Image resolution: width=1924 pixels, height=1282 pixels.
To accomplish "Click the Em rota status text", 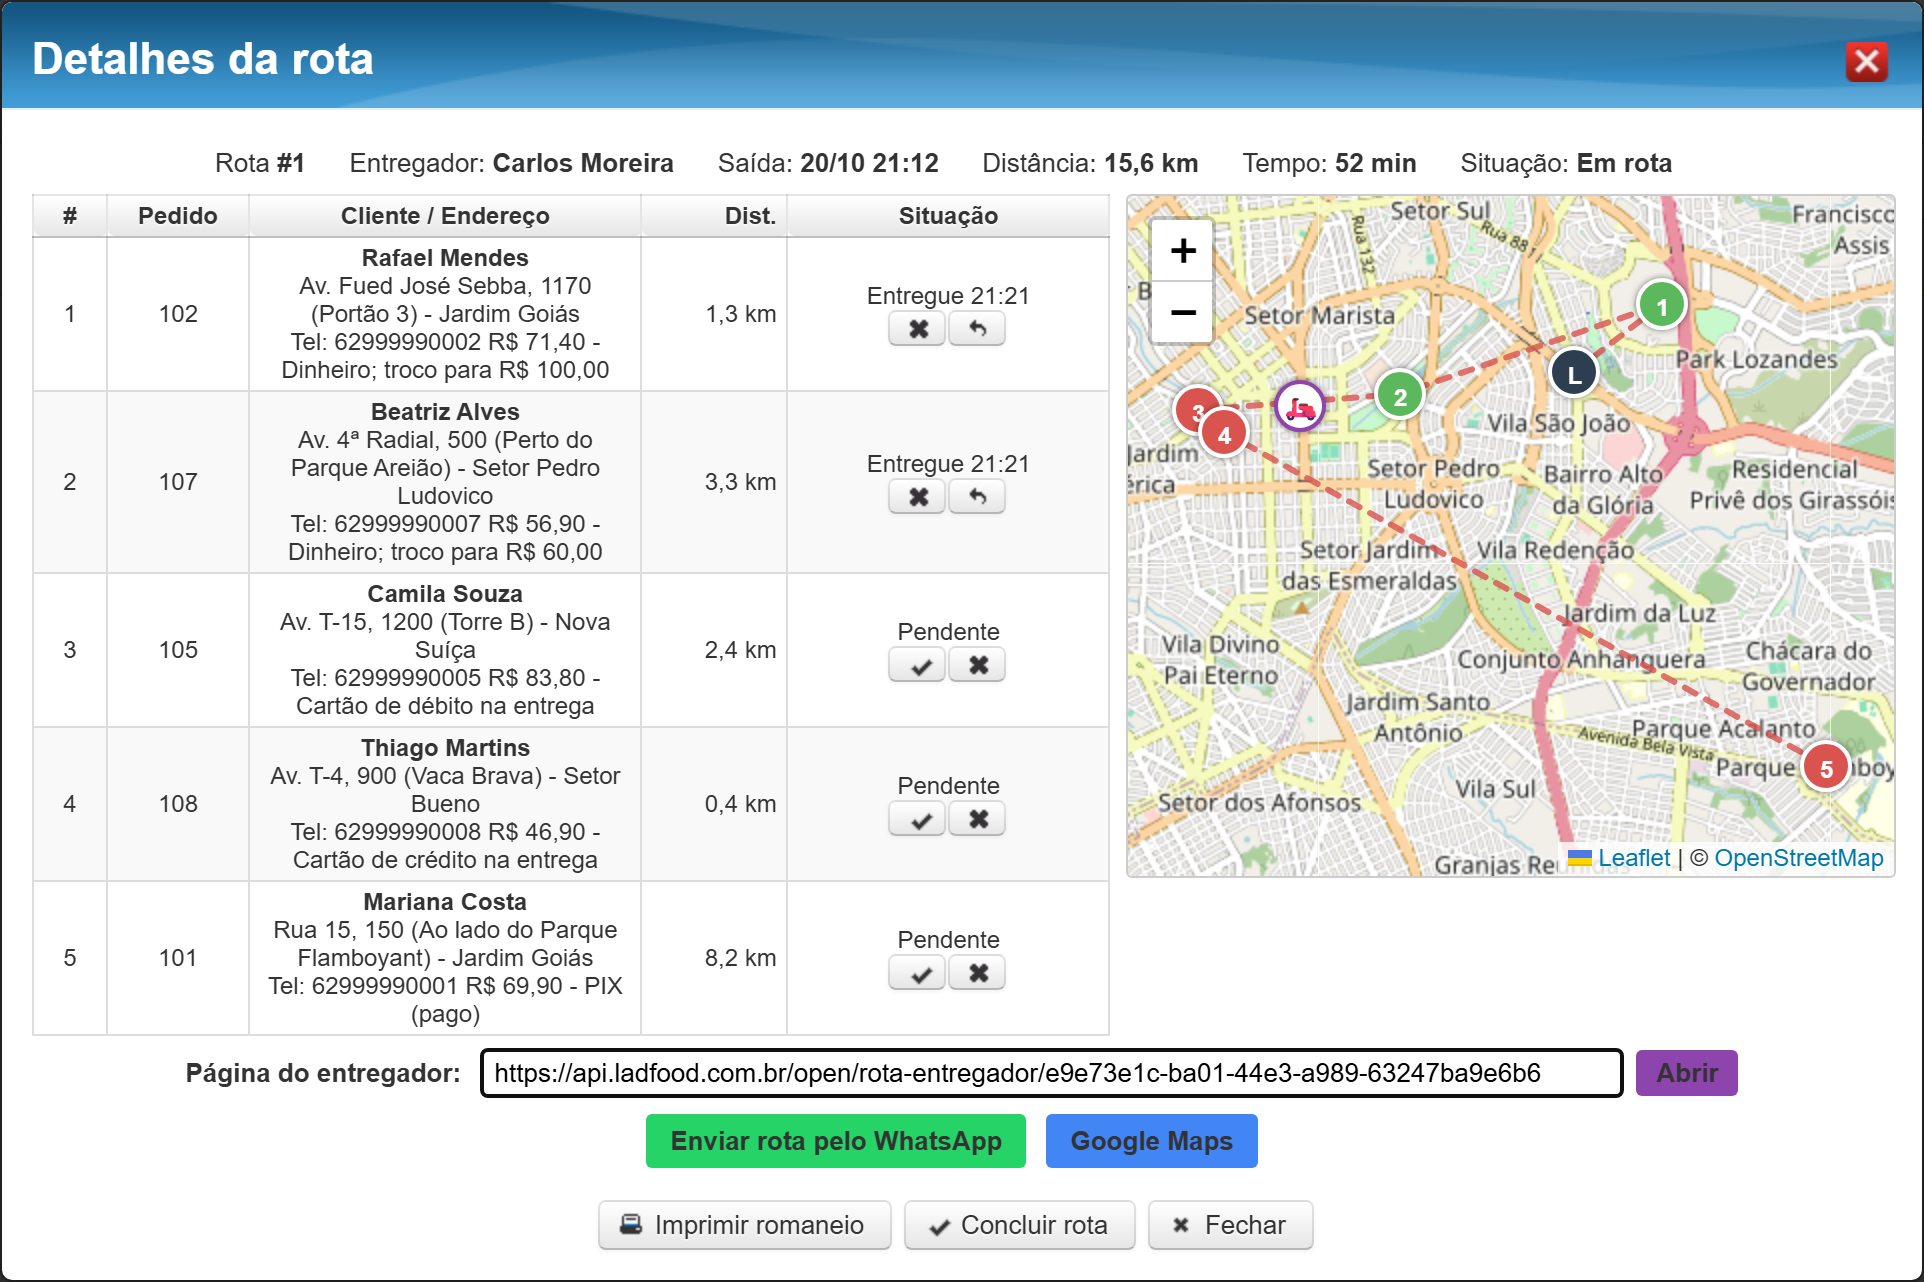I will coord(1624,163).
